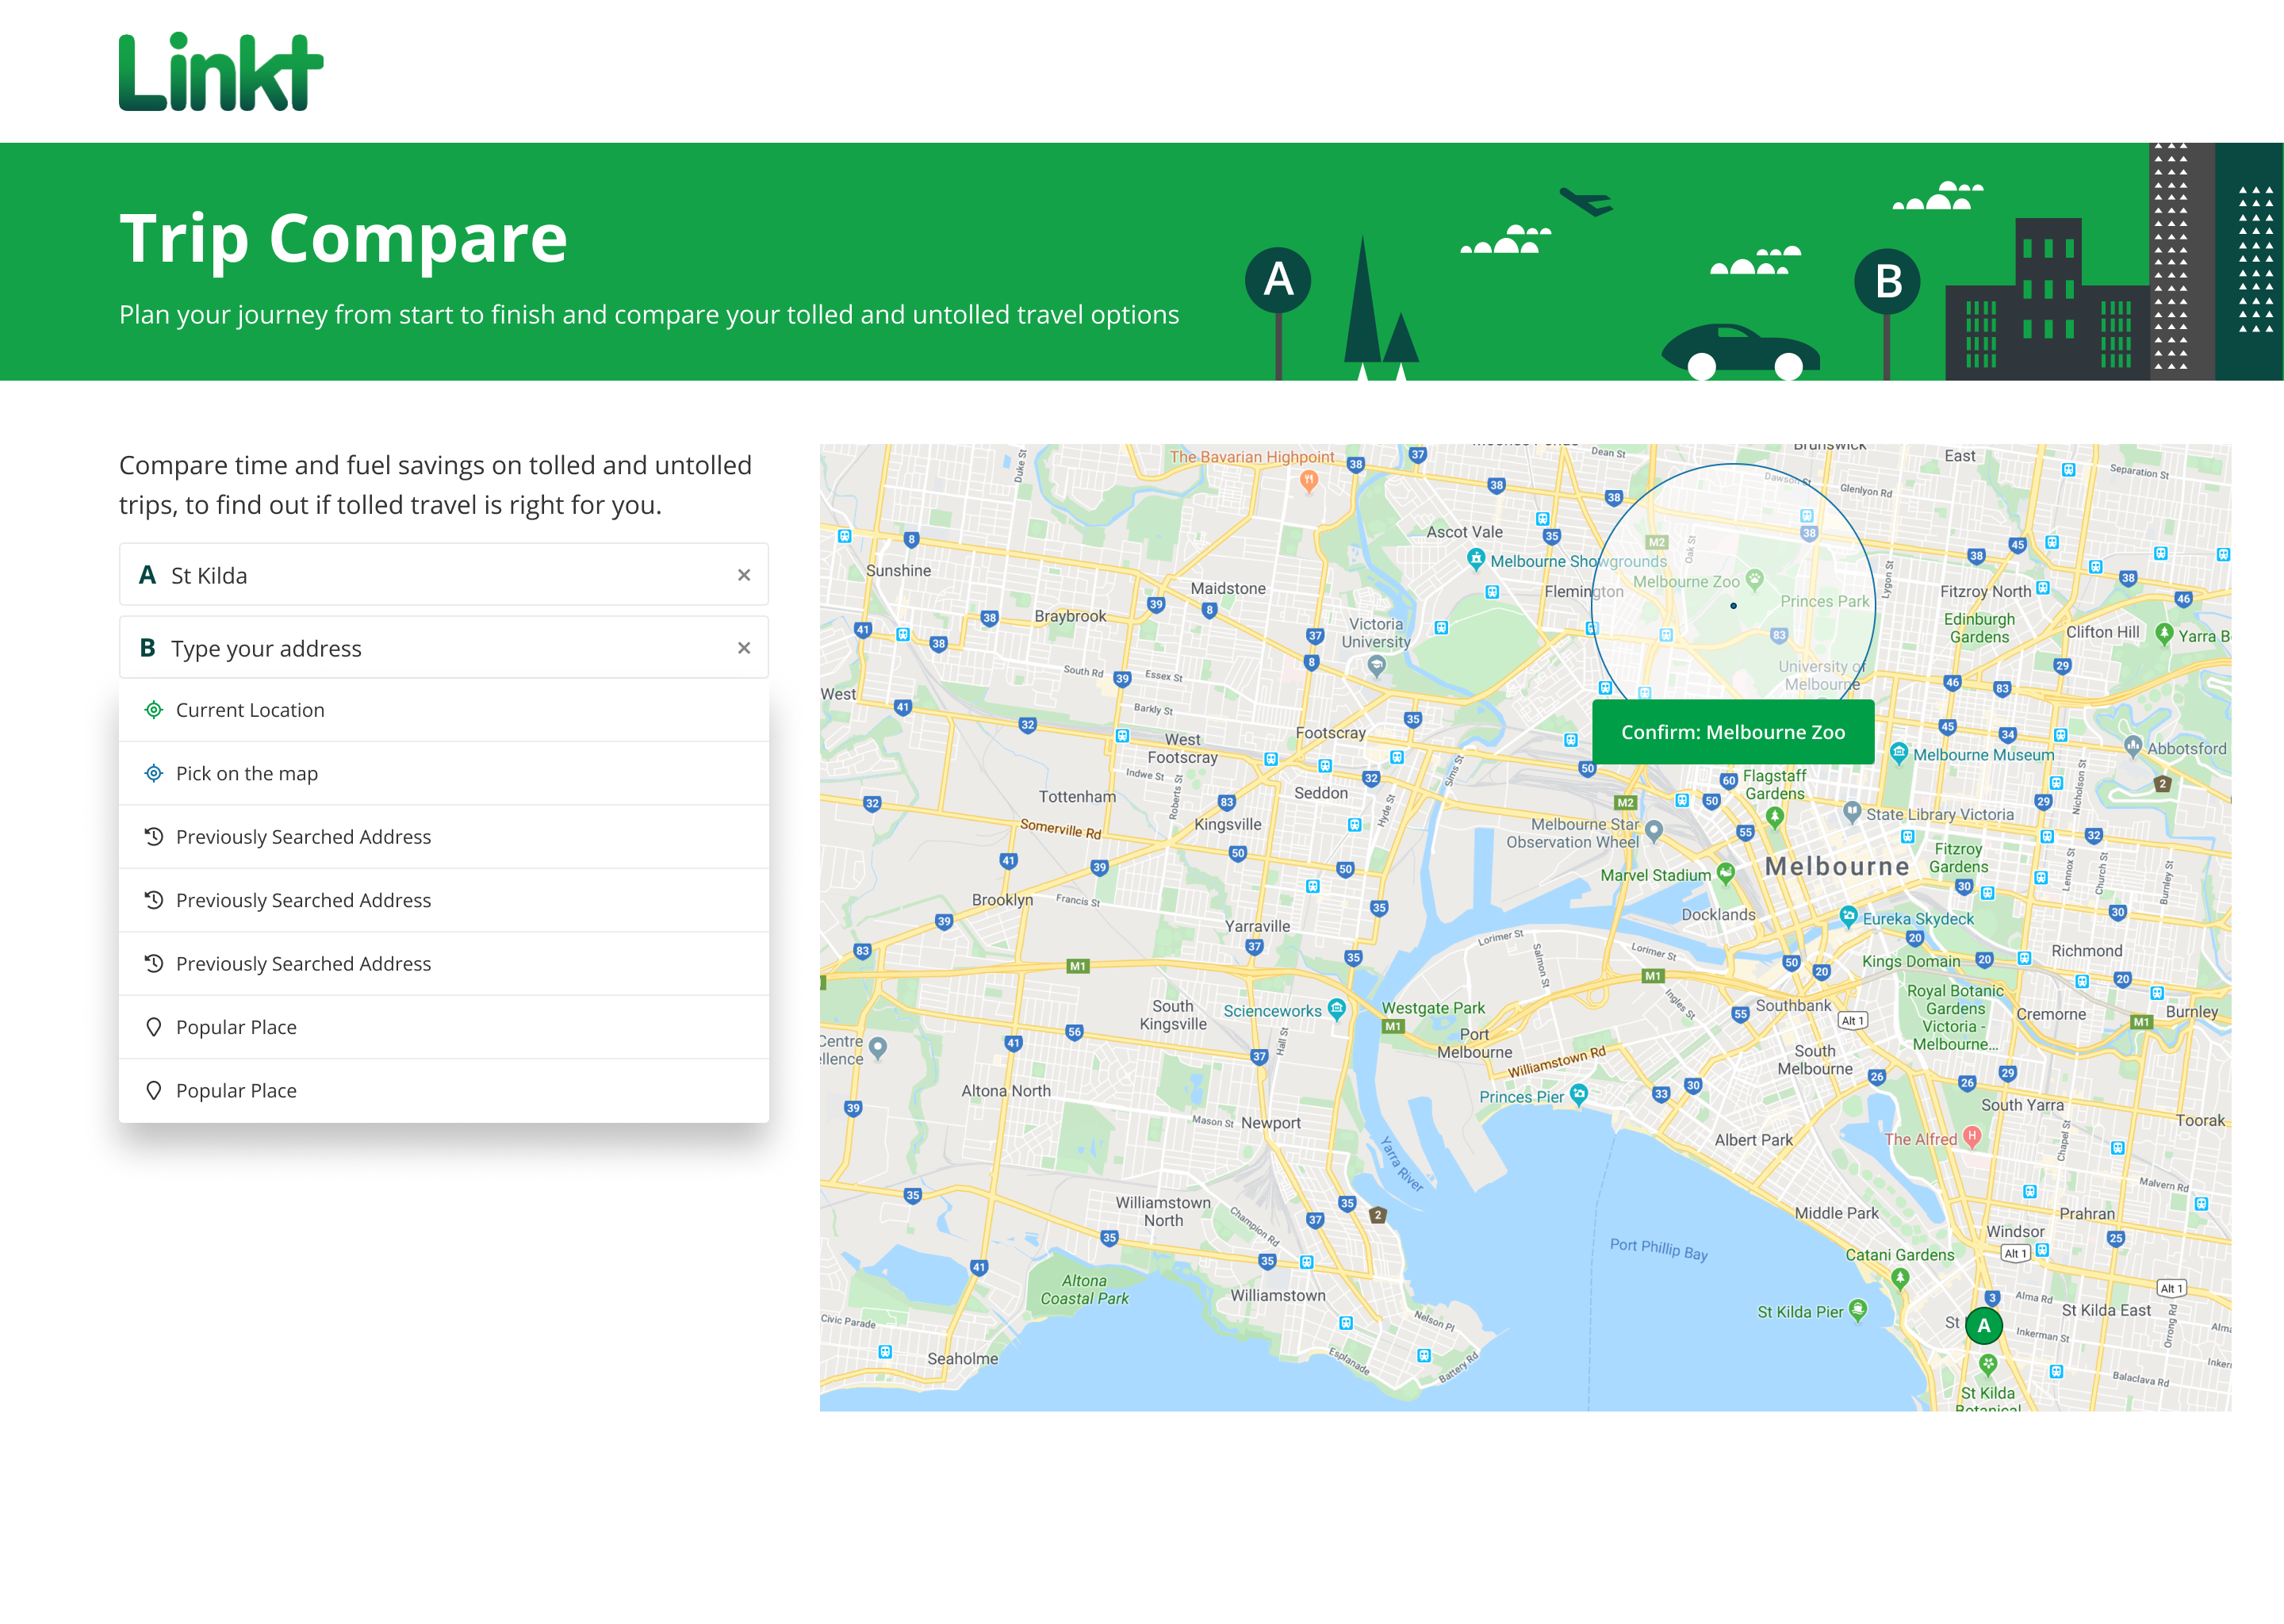Select Pick on the map option

point(443,773)
